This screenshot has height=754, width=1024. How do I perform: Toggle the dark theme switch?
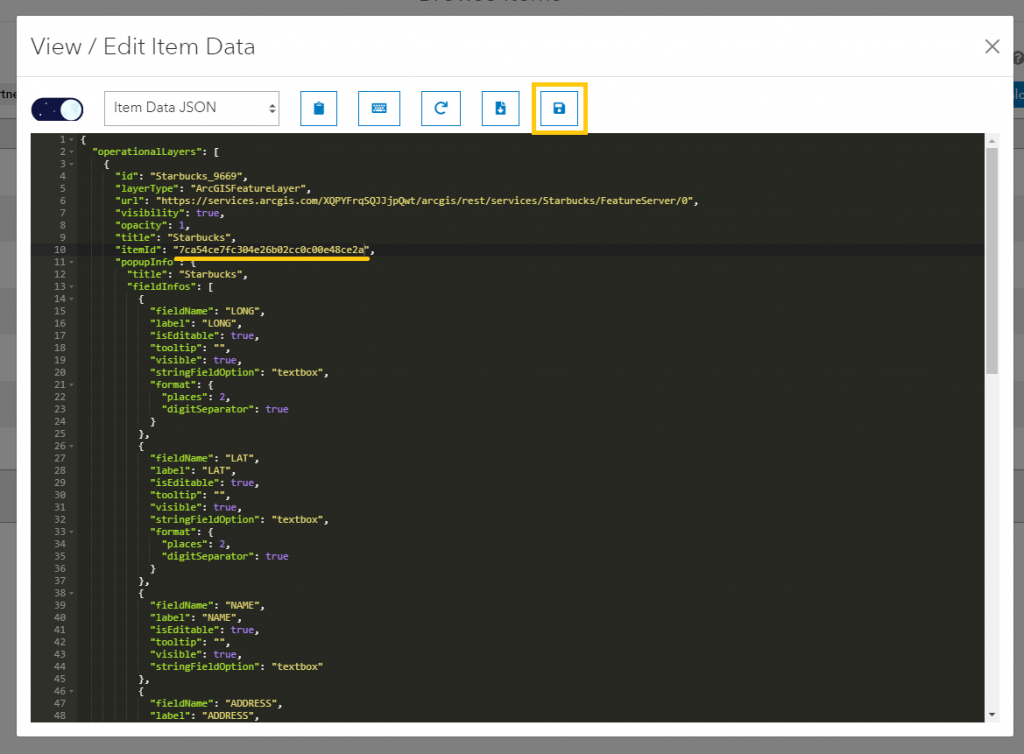tap(57, 108)
